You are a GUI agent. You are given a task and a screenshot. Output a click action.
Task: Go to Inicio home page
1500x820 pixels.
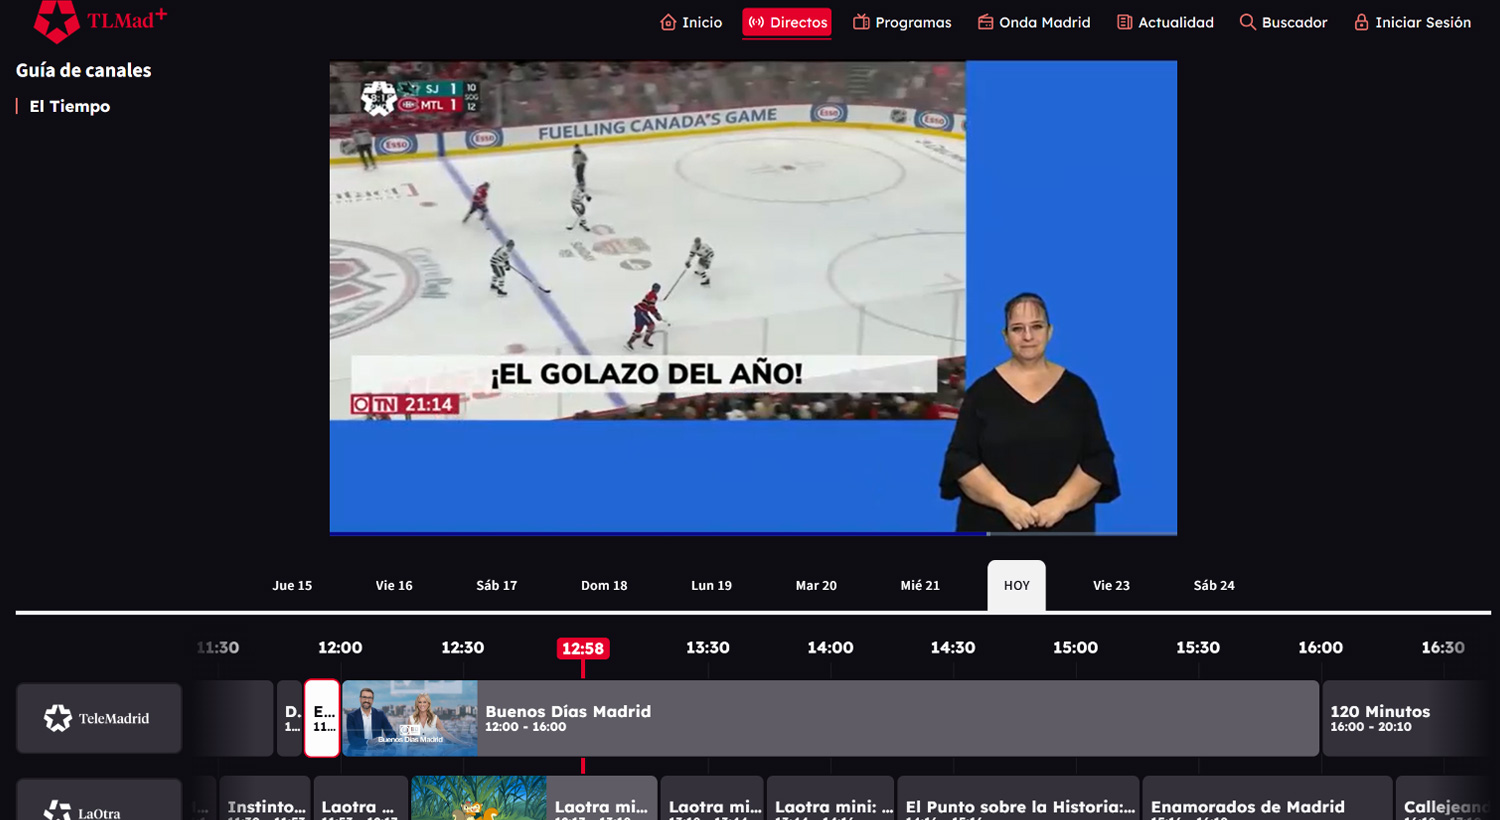tap(691, 22)
